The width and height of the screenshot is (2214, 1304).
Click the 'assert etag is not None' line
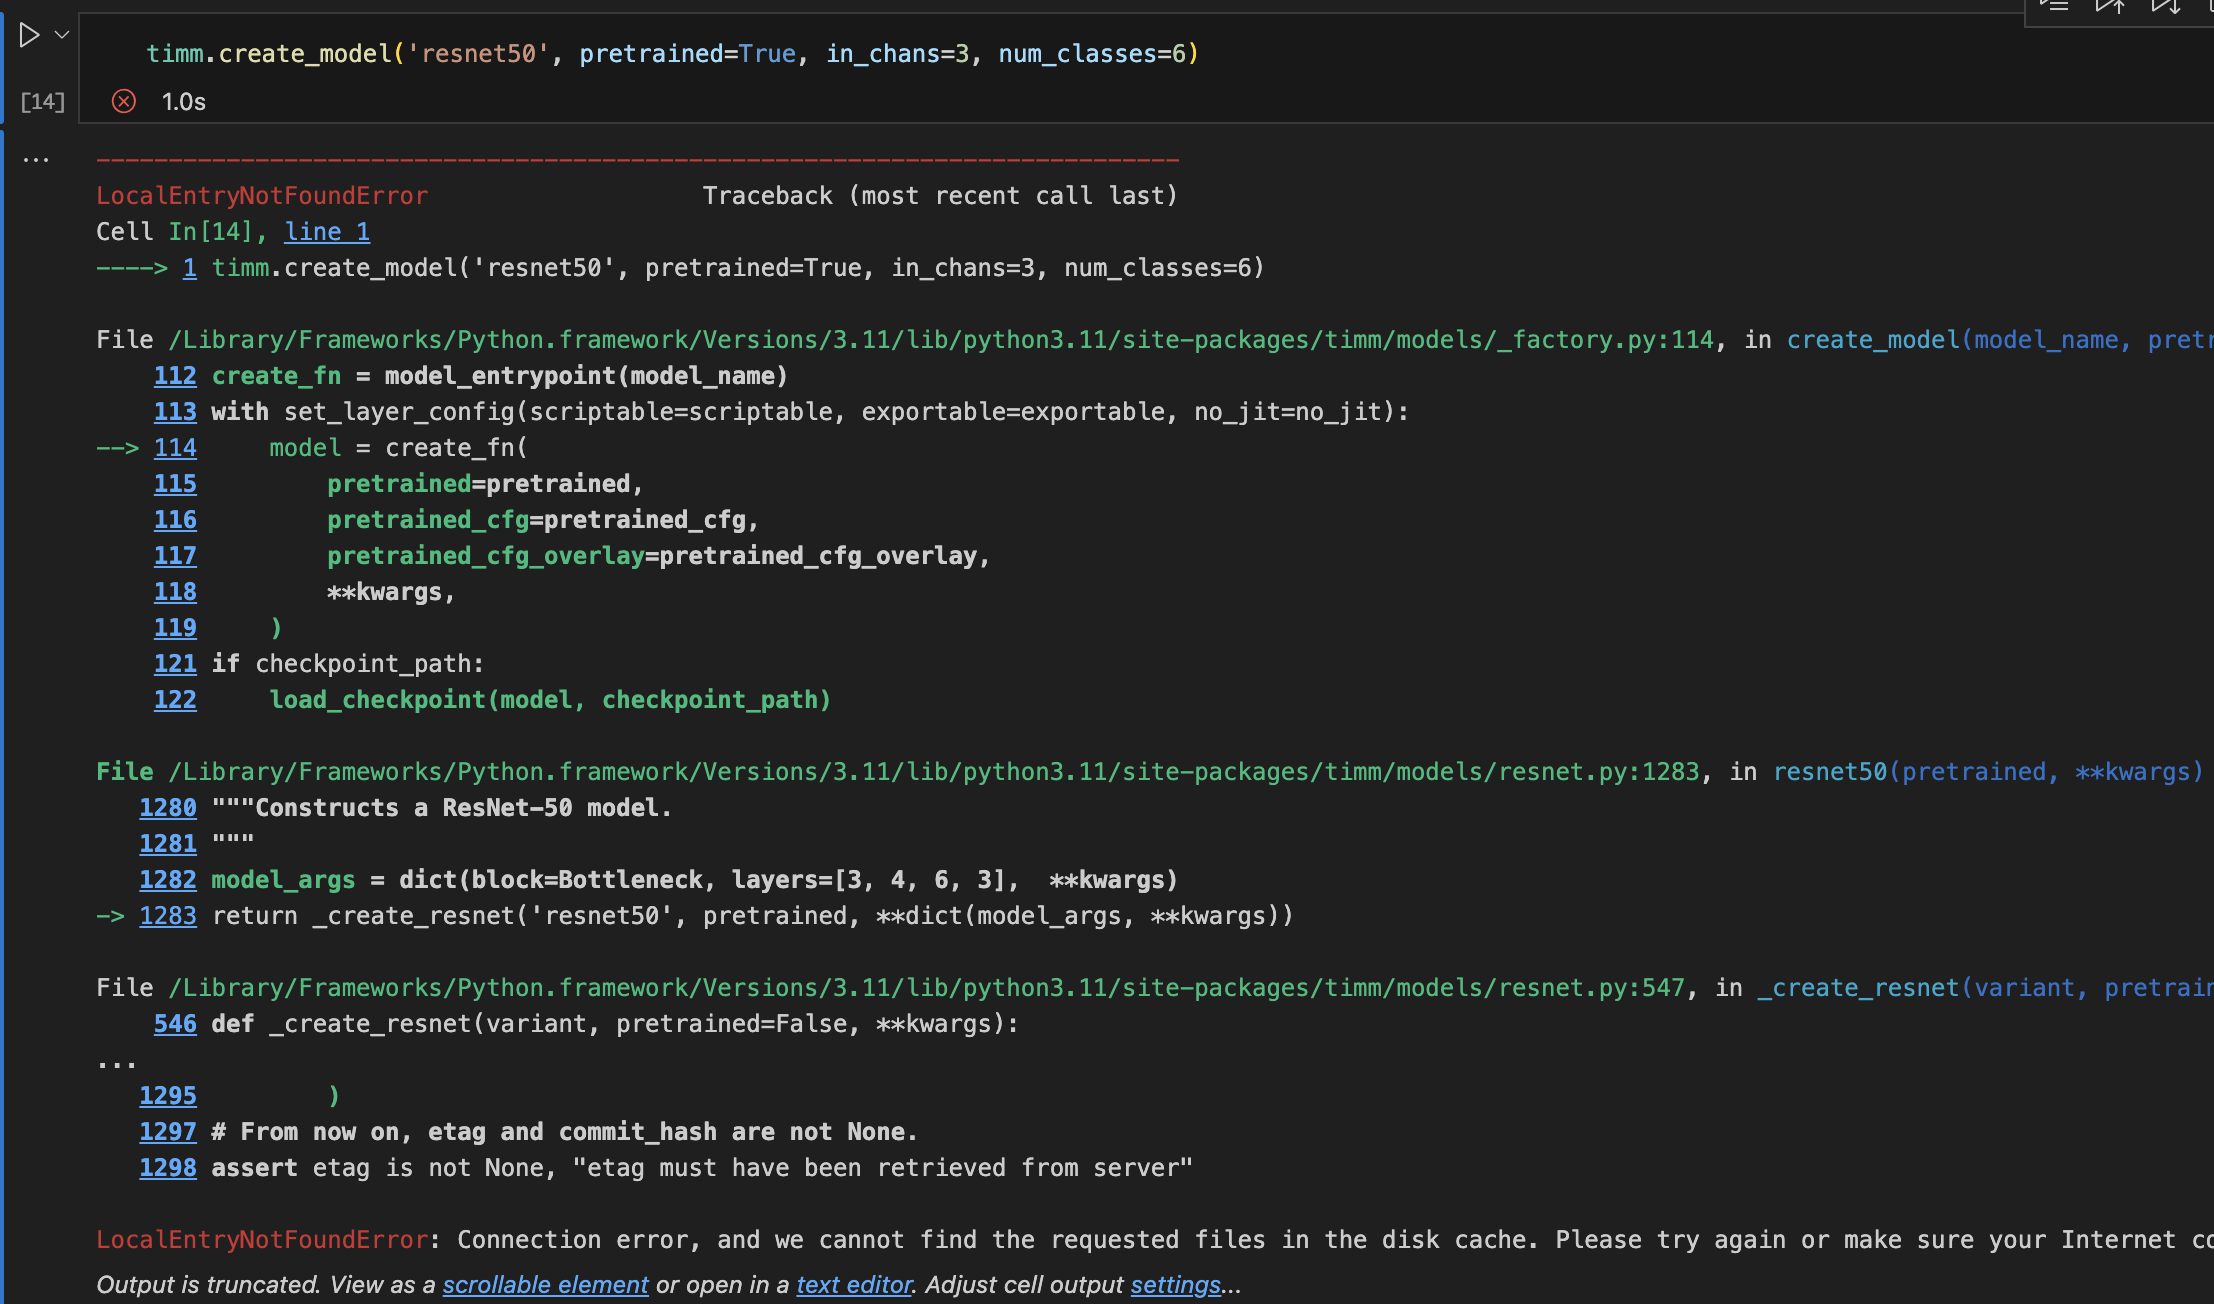[x=702, y=1168]
